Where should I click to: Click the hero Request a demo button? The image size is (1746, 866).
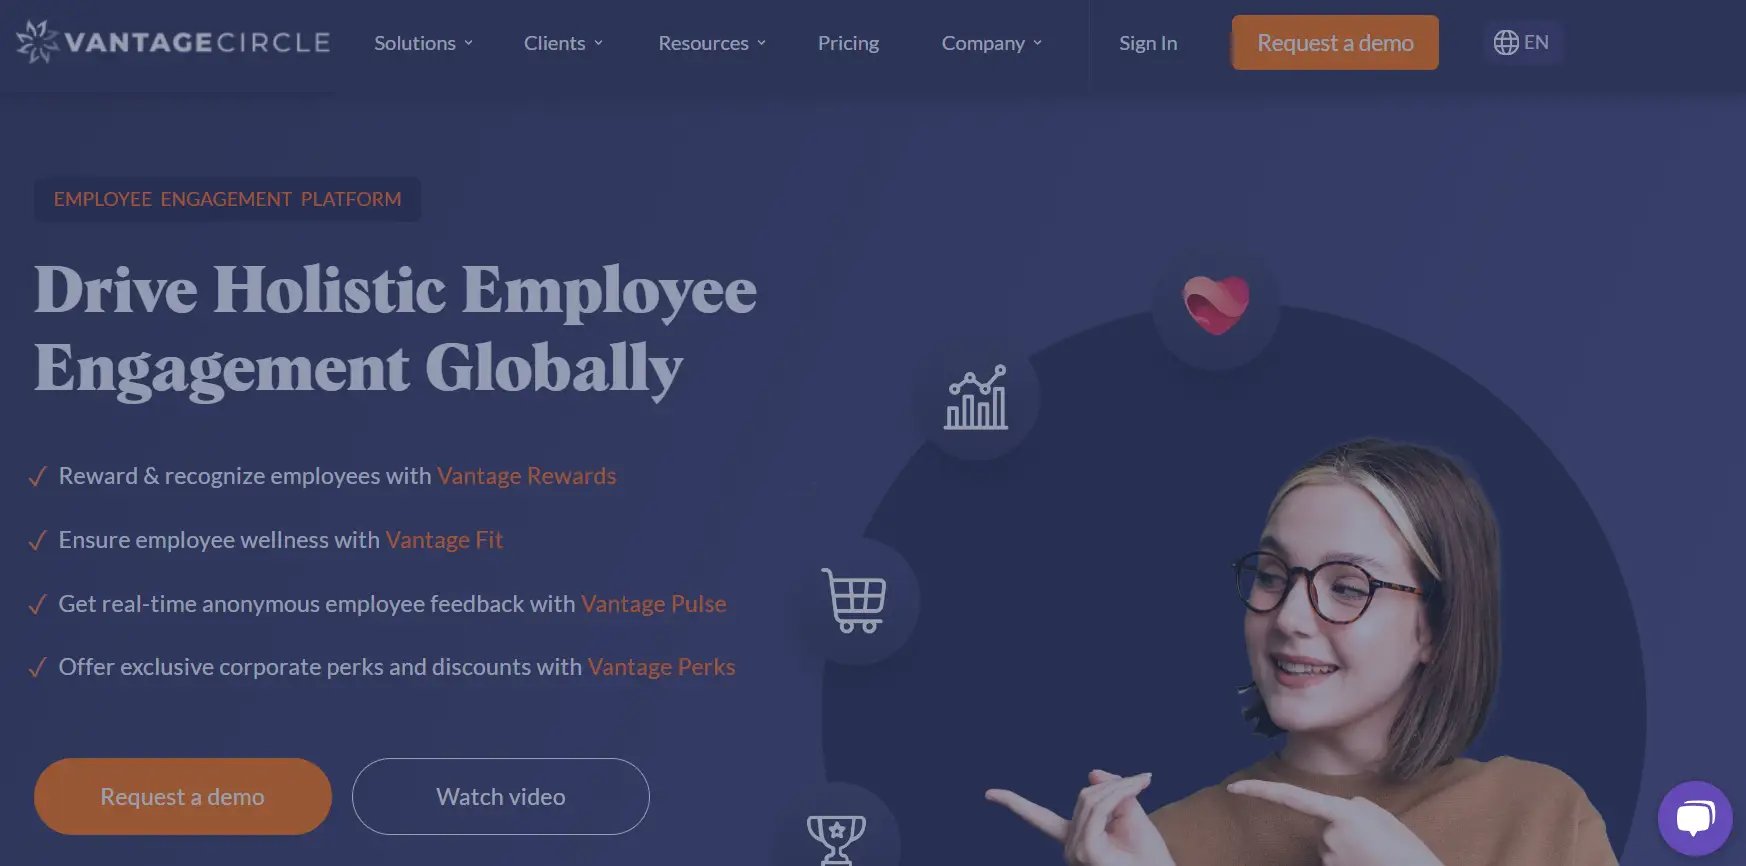click(x=183, y=796)
